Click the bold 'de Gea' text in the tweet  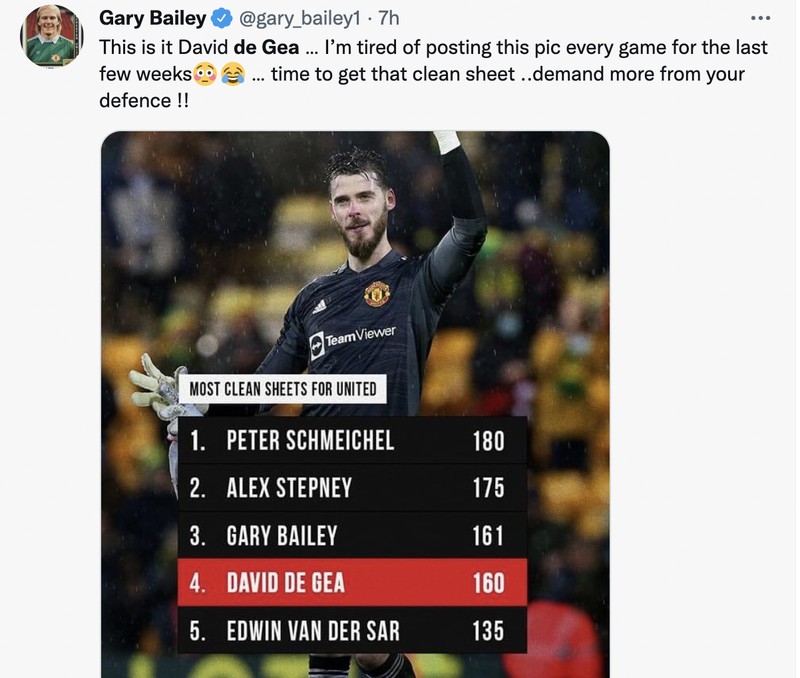(x=263, y=47)
